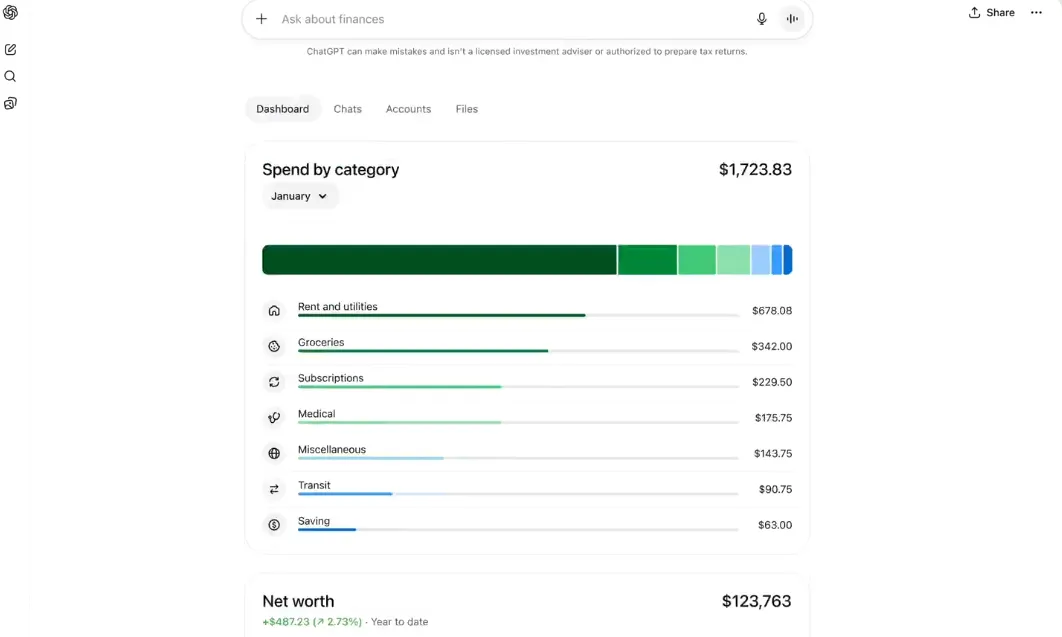The image size is (1062, 637).
Task: Open the Transit category row
Action: (x=527, y=489)
